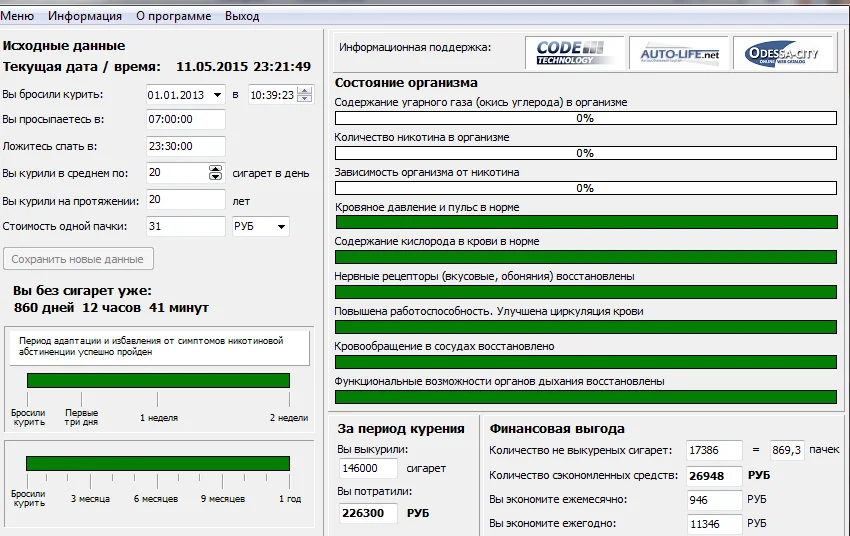Click the CODE Technology logo banner
Image resolution: width=850 pixels, height=536 pixels.
[x=574, y=52]
